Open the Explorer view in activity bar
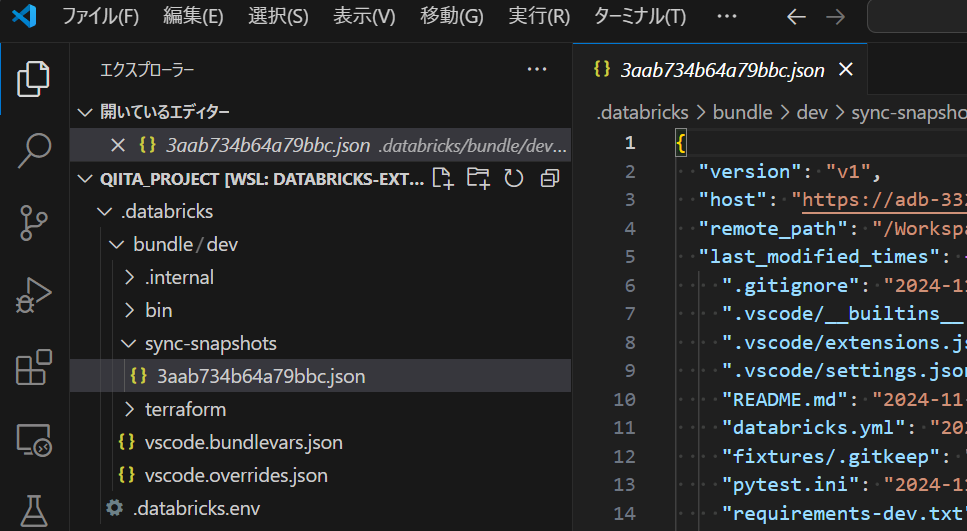The width and height of the screenshot is (967, 531). click(33, 78)
